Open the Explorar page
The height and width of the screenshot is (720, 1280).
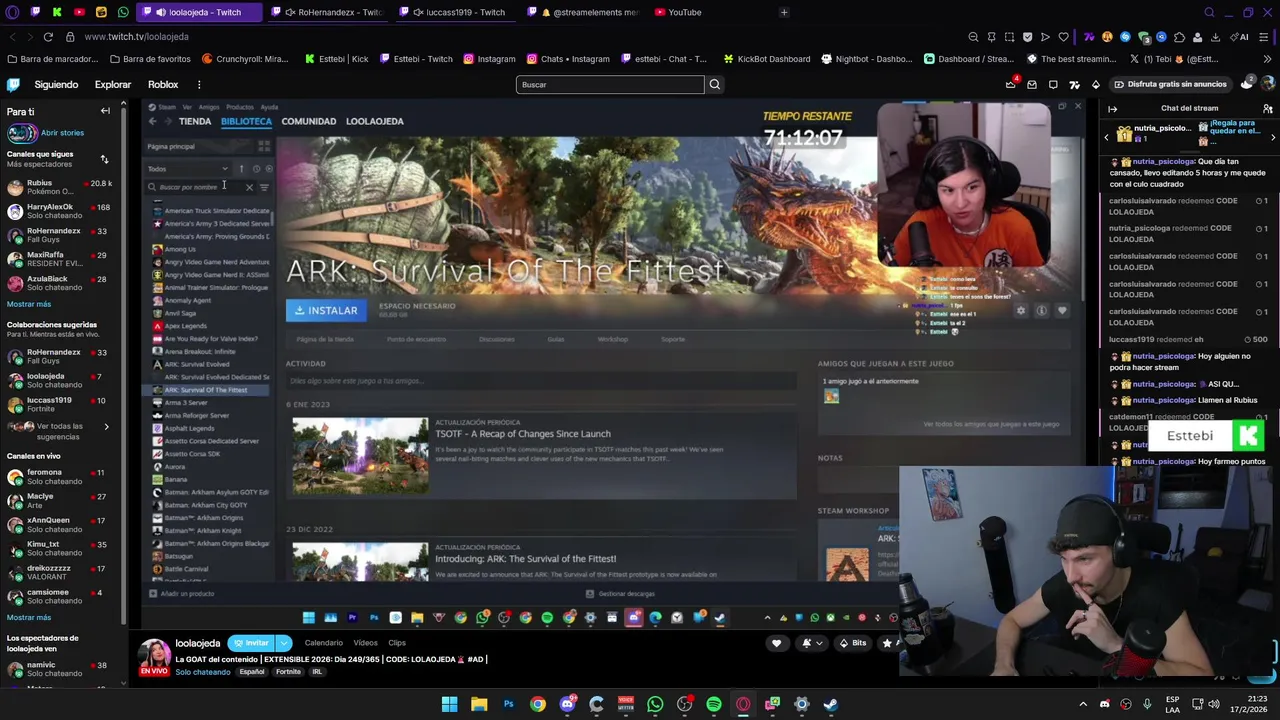tap(113, 85)
